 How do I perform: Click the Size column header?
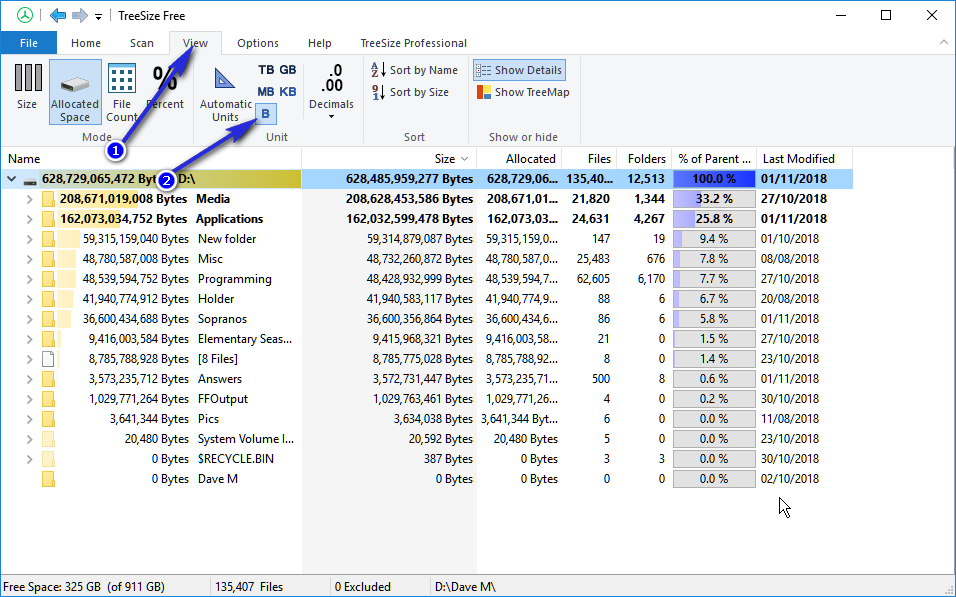[x=389, y=159]
